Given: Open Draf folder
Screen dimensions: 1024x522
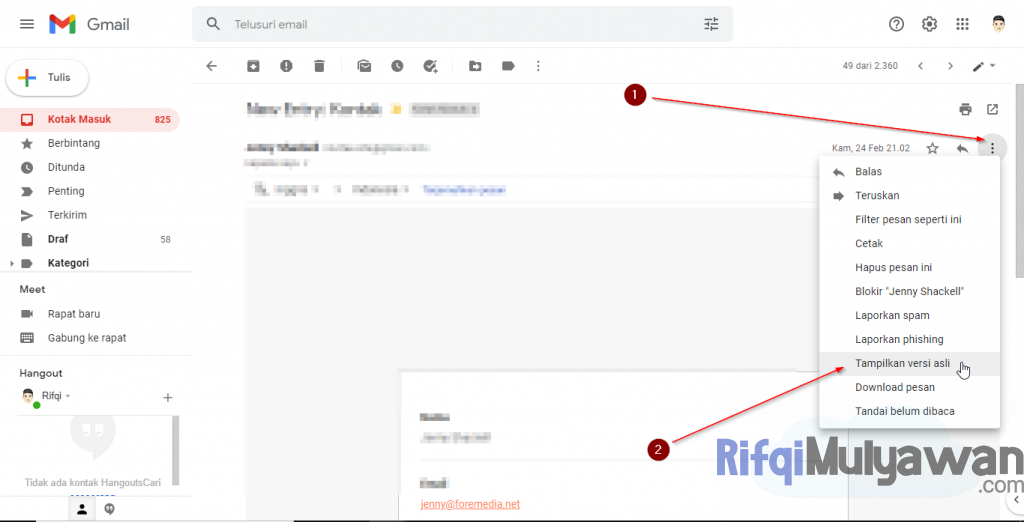Looking at the screenshot, I should point(89,239).
